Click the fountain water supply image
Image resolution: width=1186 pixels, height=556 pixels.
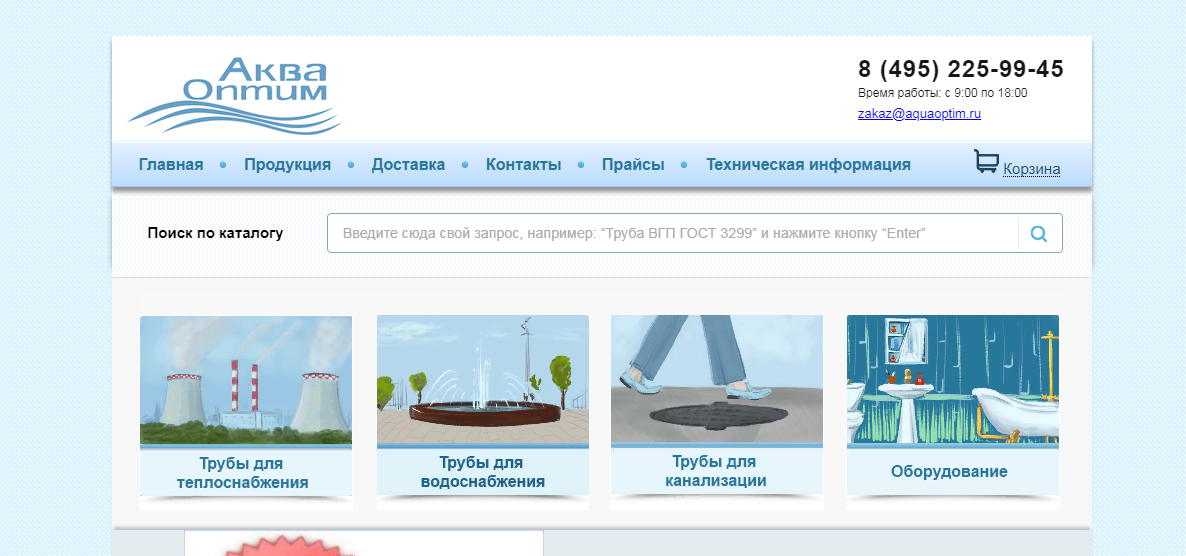(x=483, y=380)
